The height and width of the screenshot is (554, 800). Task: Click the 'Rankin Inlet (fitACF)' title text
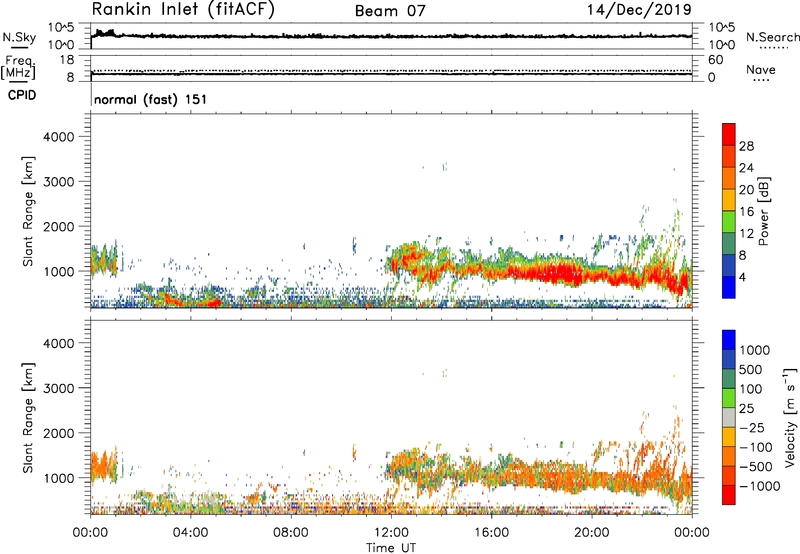tap(183, 10)
